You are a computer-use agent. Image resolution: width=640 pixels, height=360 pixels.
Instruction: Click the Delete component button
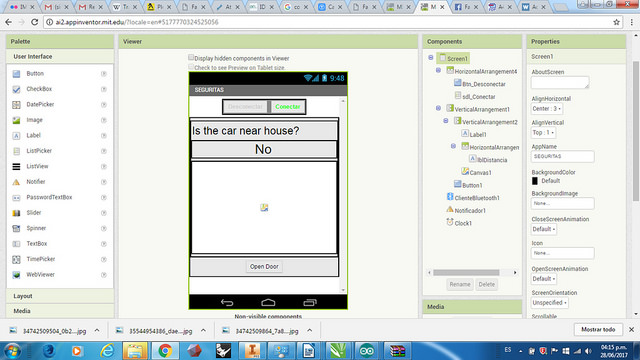[487, 284]
